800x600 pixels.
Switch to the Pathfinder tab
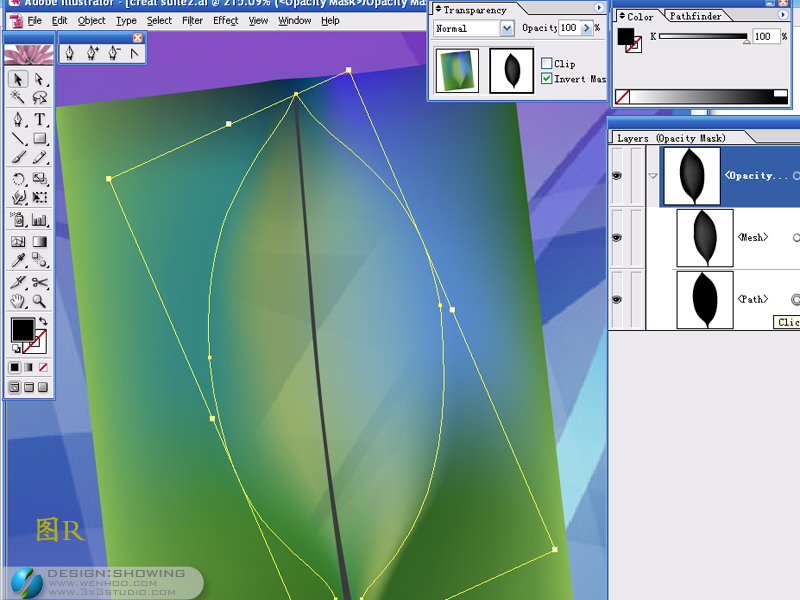coord(695,16)
